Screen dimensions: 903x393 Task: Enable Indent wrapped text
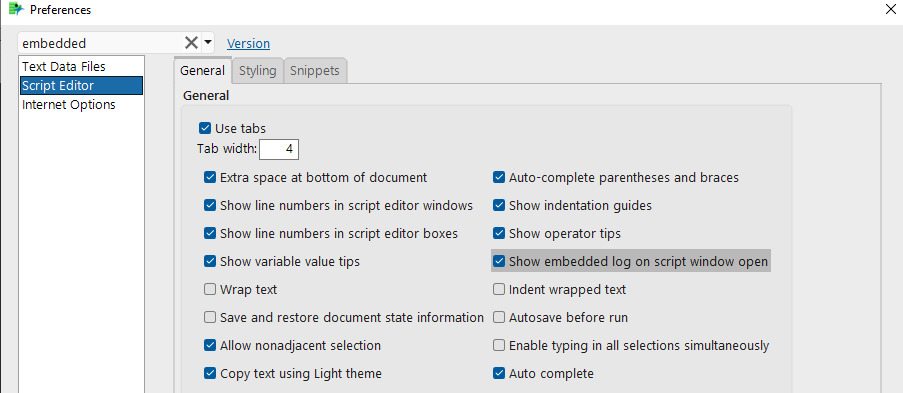[x=499, y=289]
